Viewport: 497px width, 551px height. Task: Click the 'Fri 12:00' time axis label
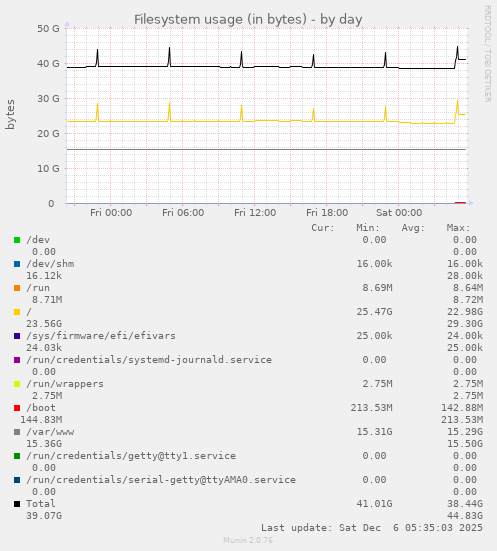255,213
